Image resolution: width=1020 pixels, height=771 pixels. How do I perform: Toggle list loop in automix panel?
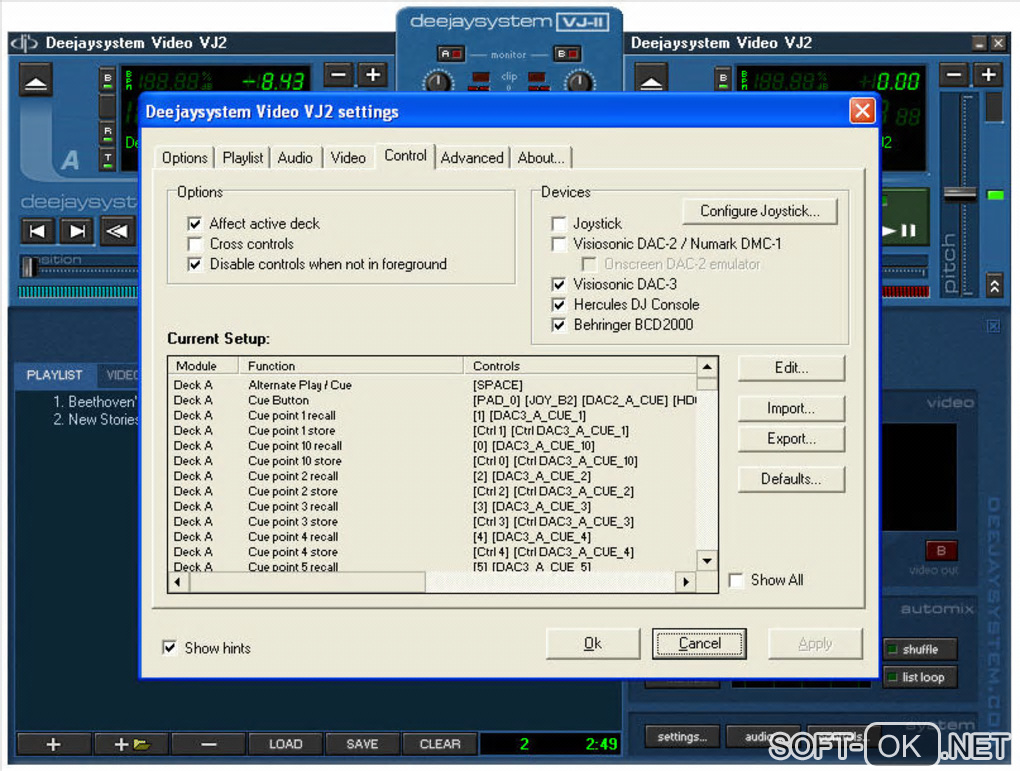[920, 677]
